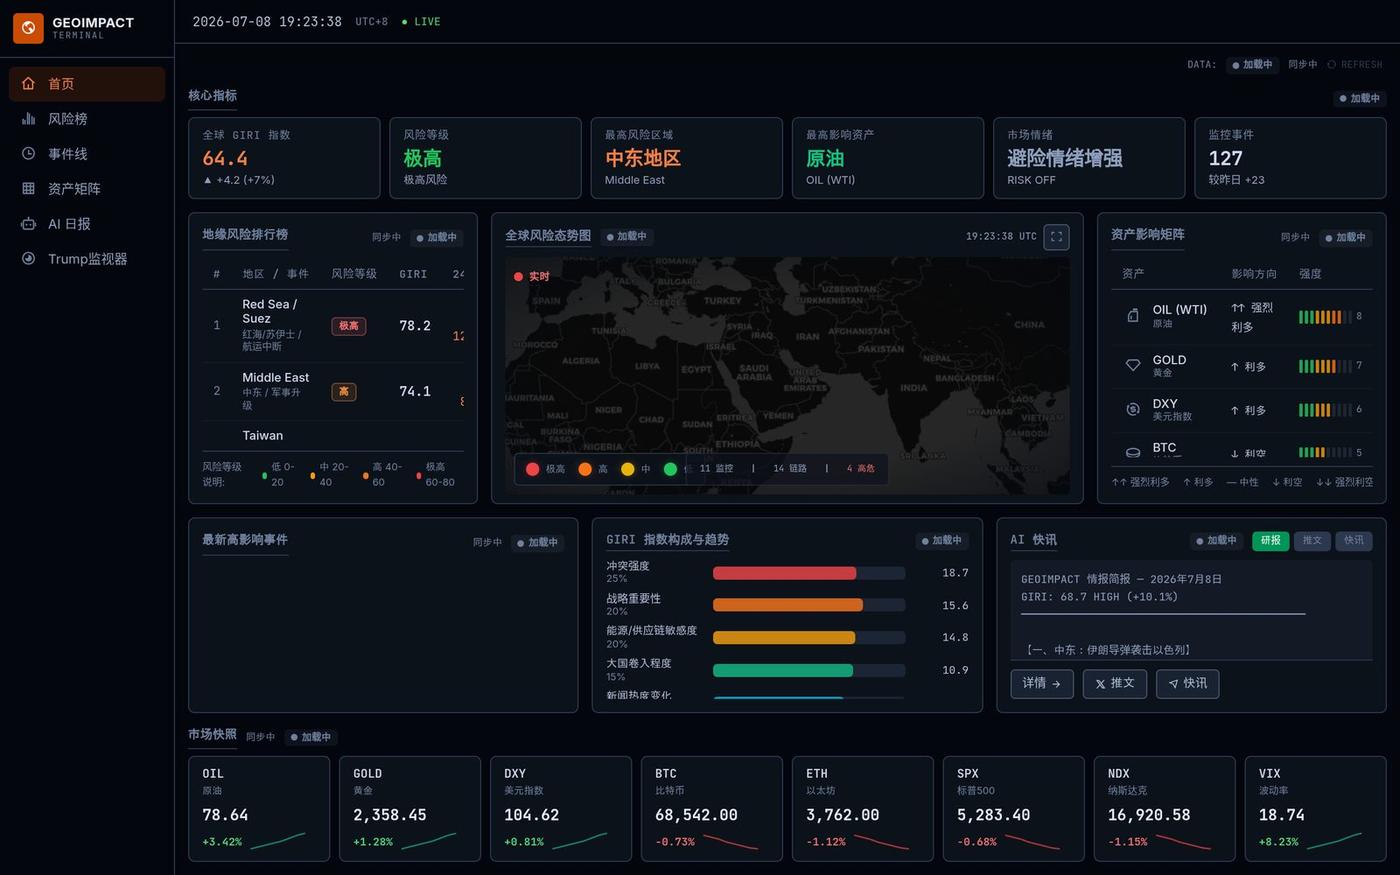
Task: Click the yellow 中 legend dot on map
Action: click(x=627, y=469)
